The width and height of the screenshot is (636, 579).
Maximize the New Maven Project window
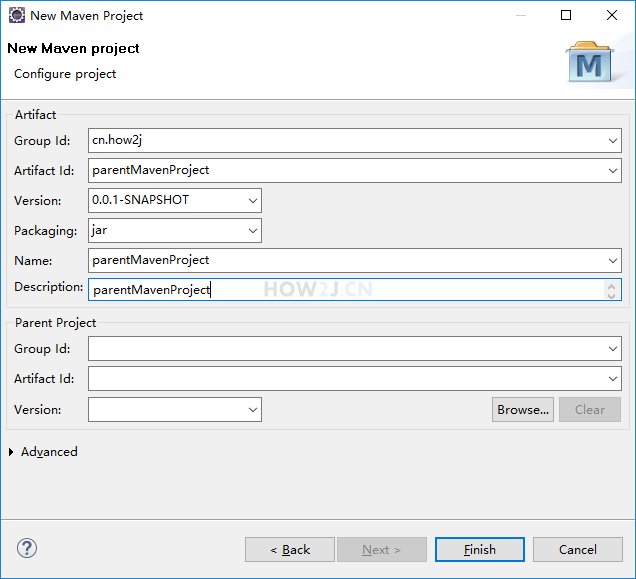566,15
